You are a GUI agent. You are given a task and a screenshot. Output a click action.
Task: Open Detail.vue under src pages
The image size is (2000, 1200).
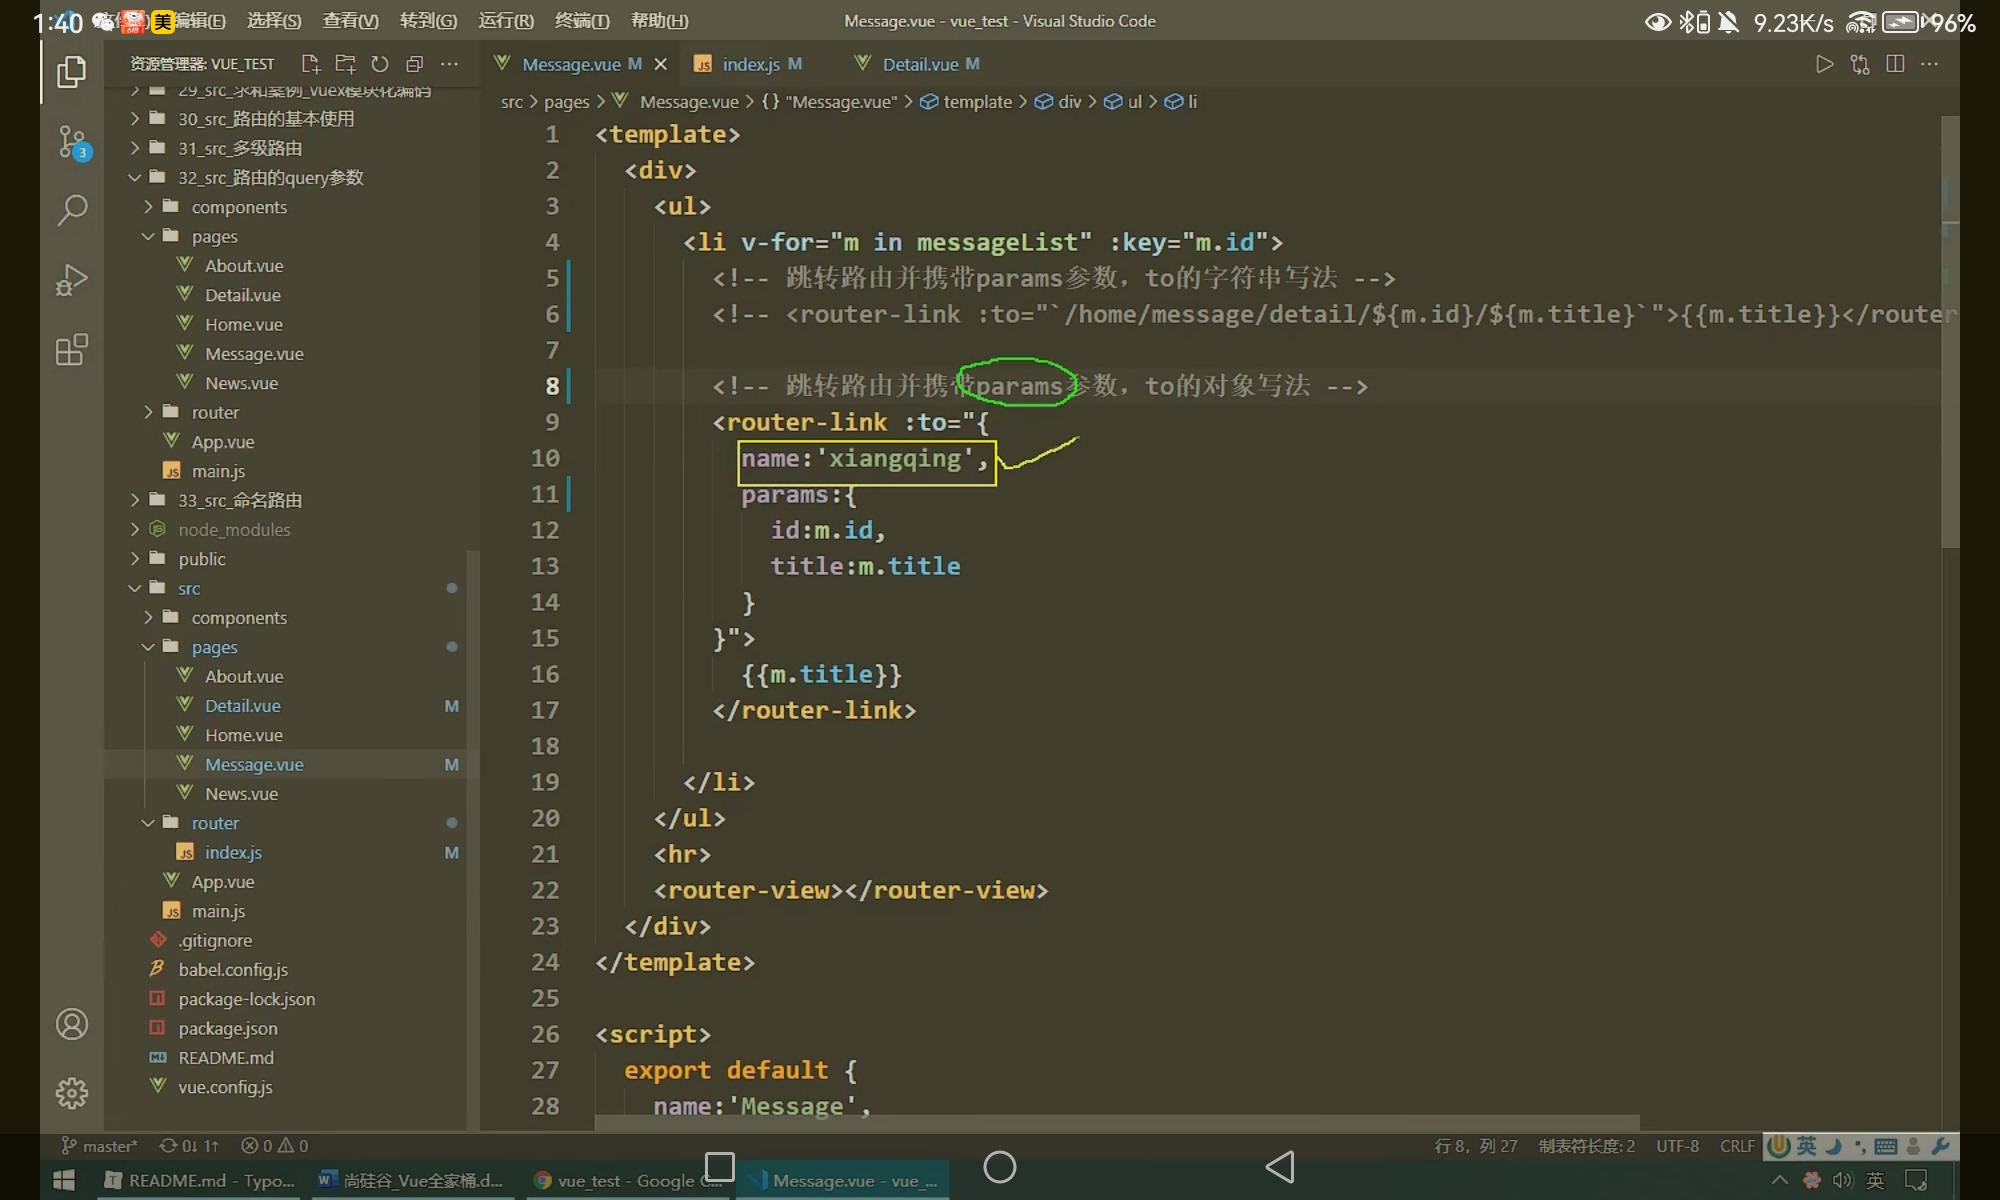pyautogui.click(x=243, y=706)
